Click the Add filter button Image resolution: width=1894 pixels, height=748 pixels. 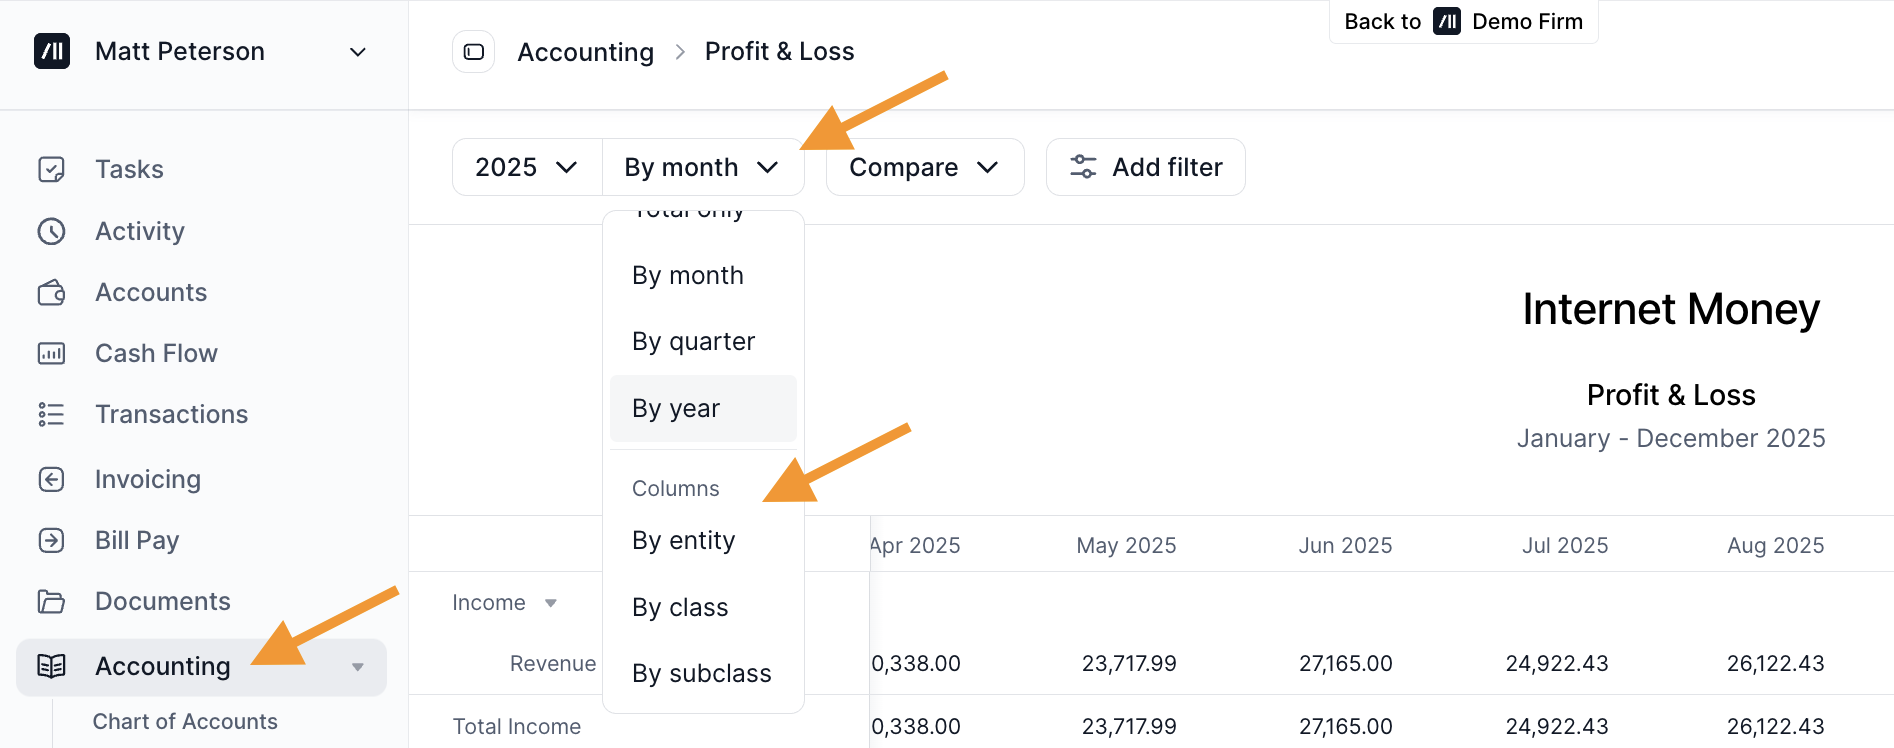click(1145, 167)
